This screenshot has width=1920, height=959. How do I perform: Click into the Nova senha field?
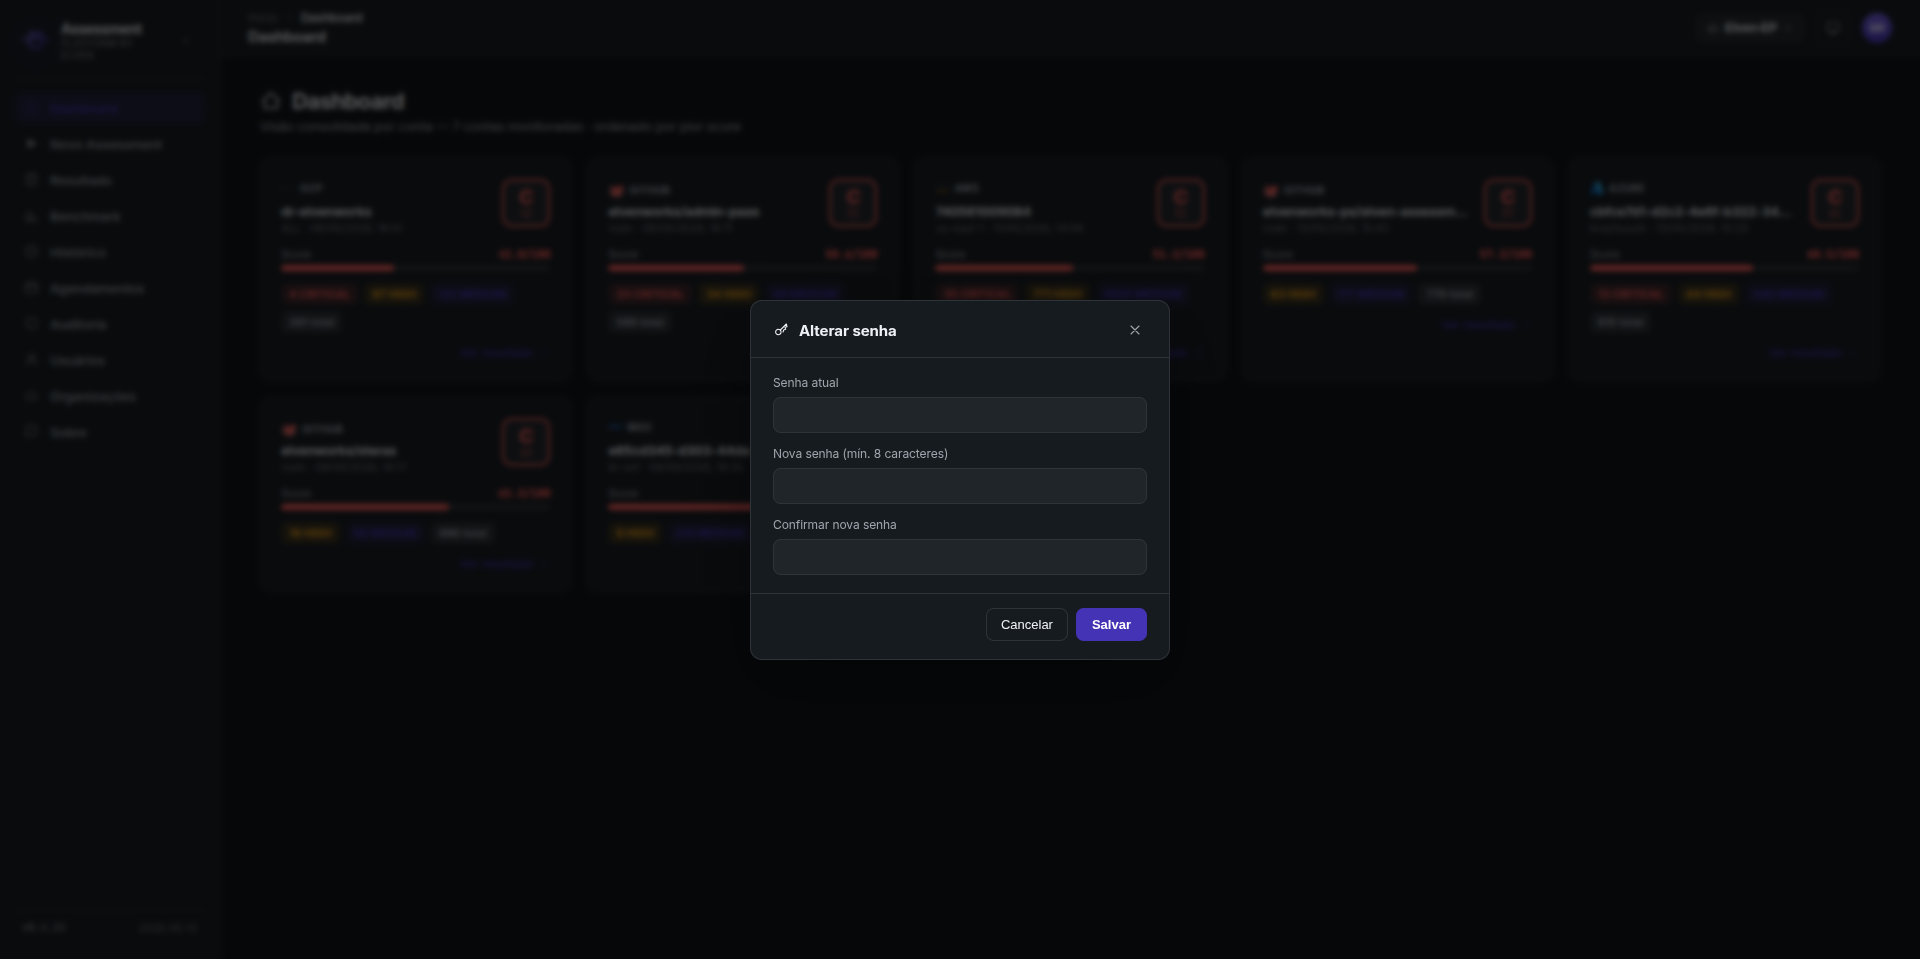click(x=960, y=486)
